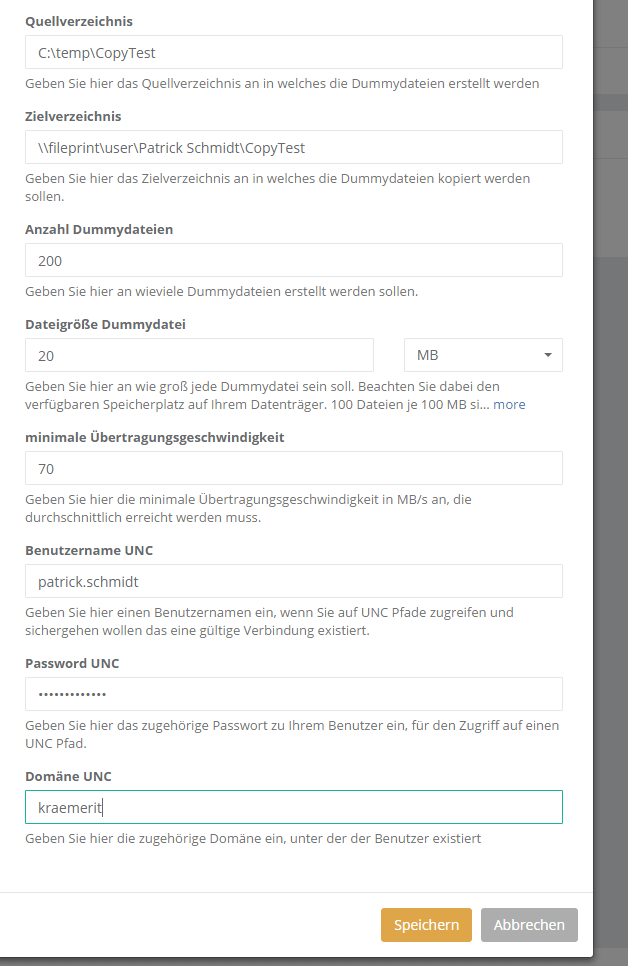Click the "Benutzername UNC" label

[89, 550]
